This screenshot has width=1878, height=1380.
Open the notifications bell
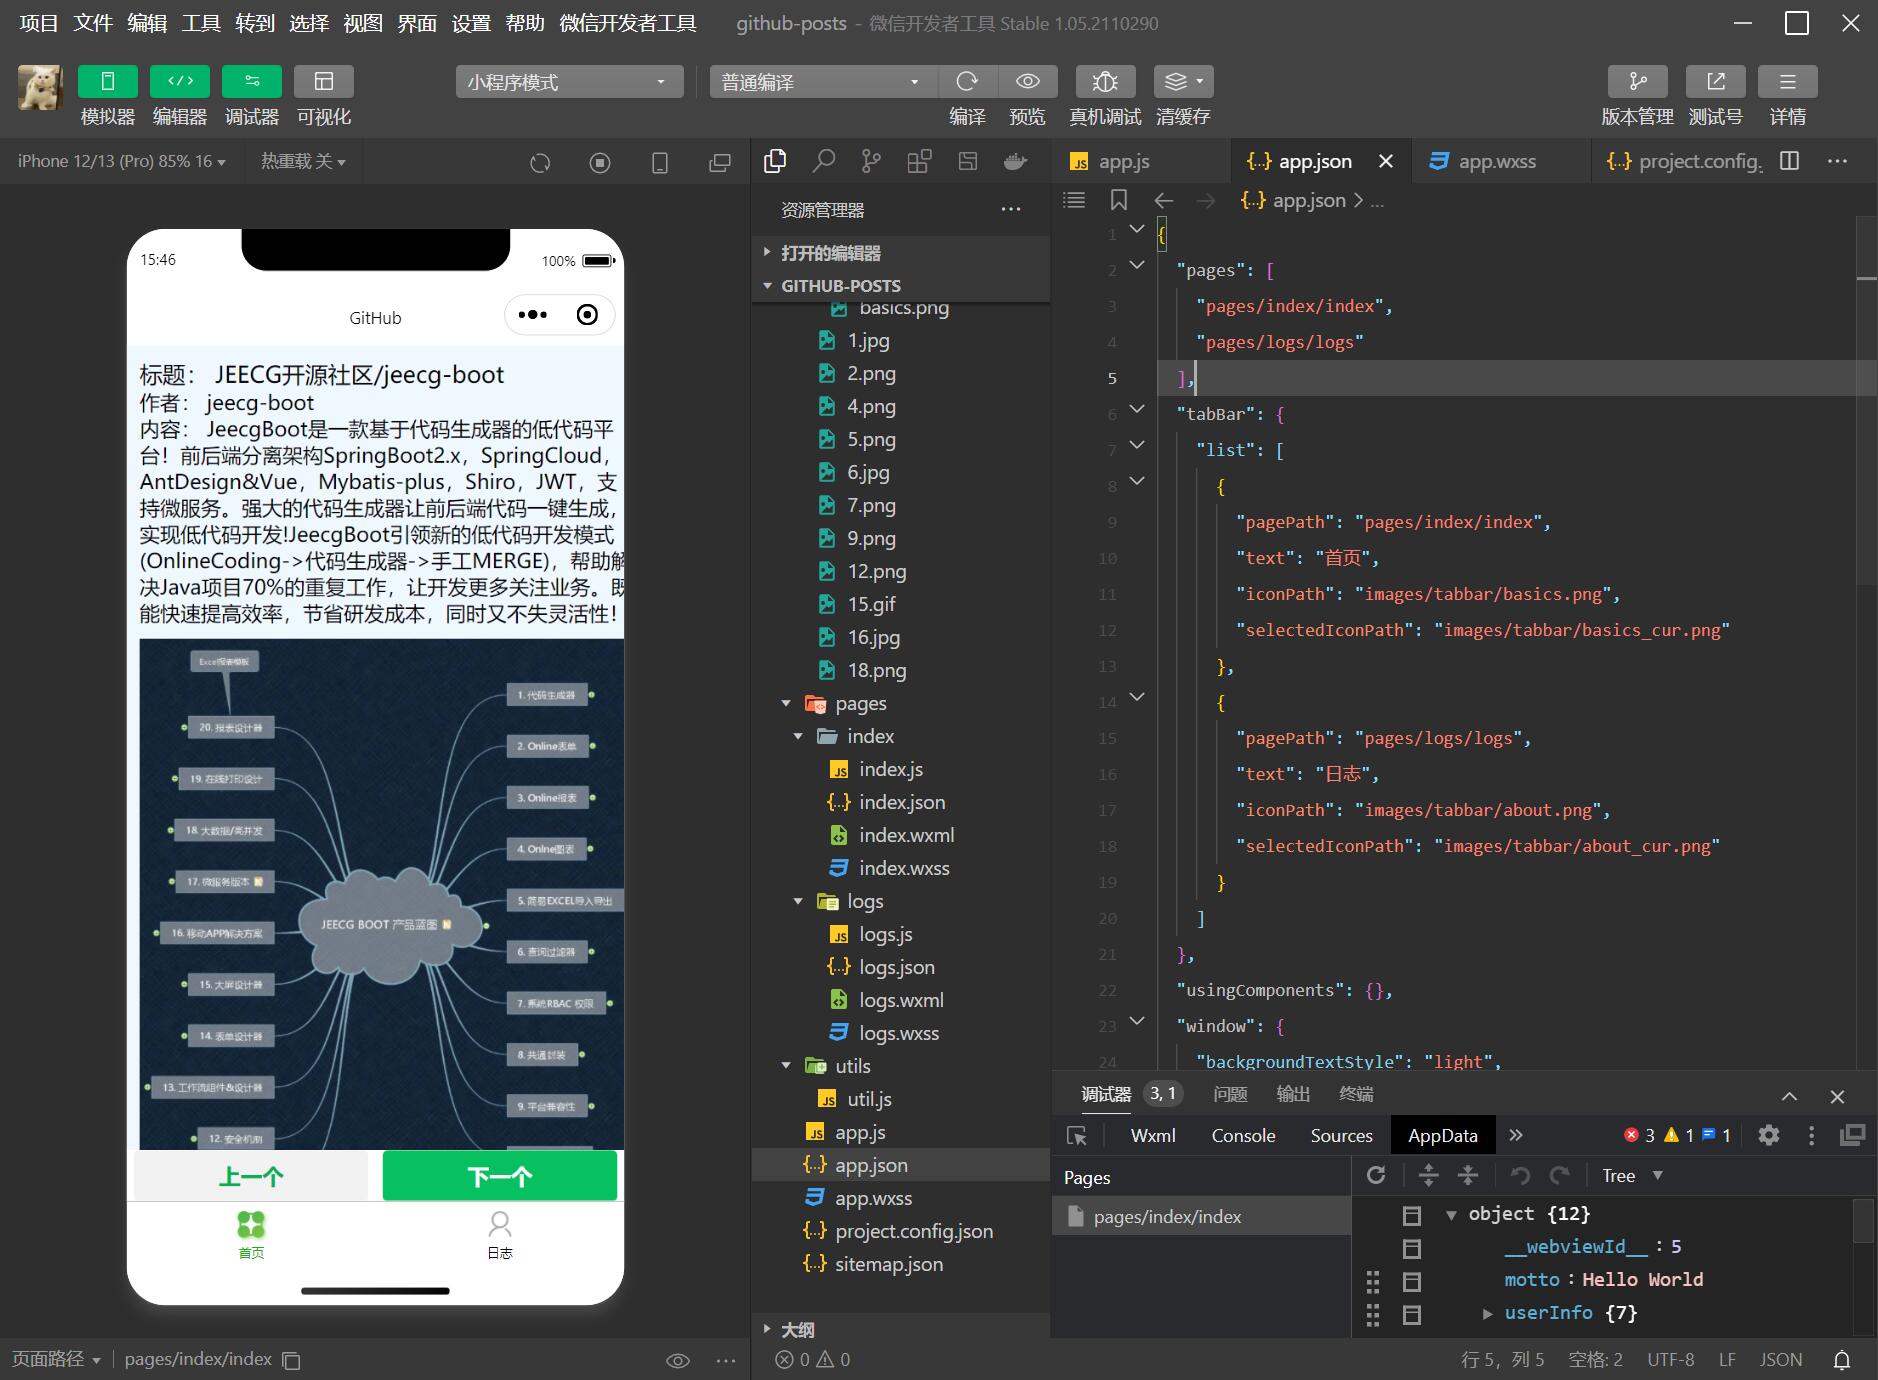tap(1841, 1359)
